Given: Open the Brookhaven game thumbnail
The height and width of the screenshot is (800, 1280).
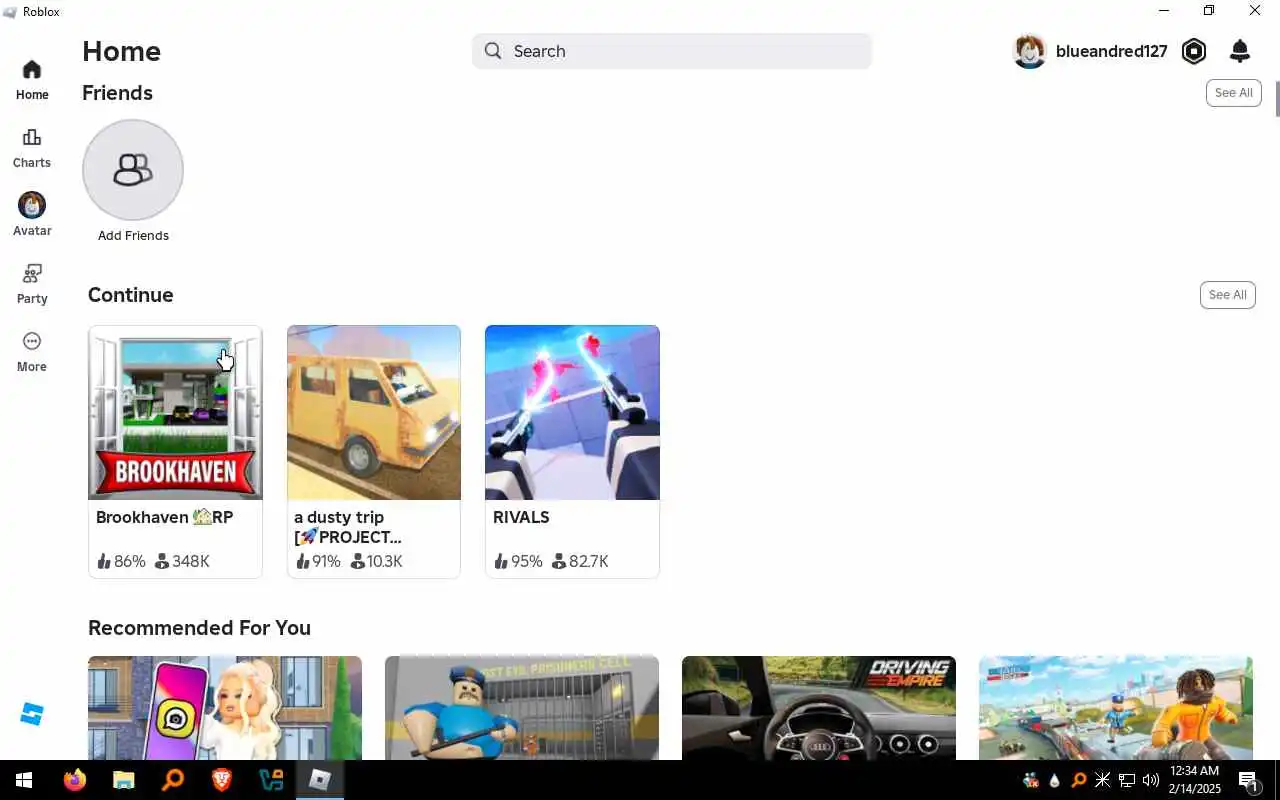Looking at the screenshot, I should pyautogui.click(x=175, y=412).
